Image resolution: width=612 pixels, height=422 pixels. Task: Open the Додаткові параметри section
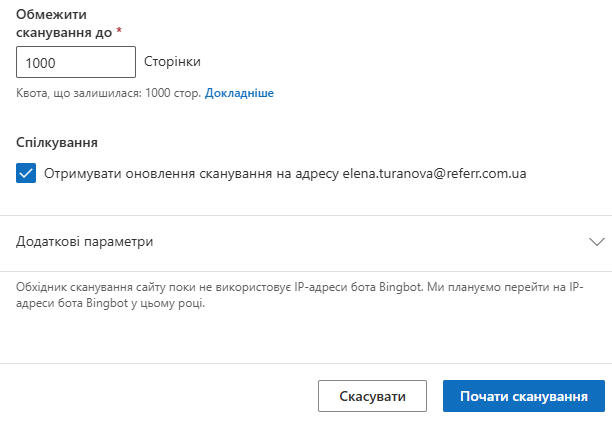coord(85,242)
